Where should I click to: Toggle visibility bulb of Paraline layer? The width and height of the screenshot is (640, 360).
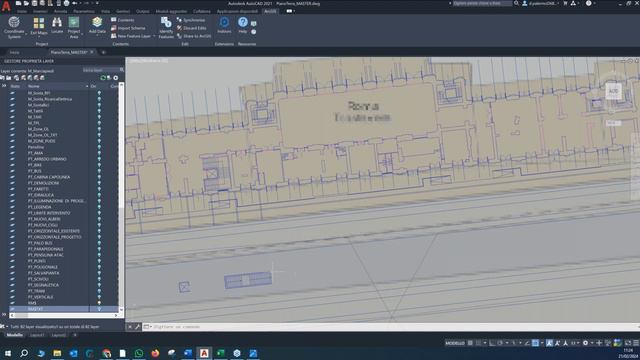point(99,147)
